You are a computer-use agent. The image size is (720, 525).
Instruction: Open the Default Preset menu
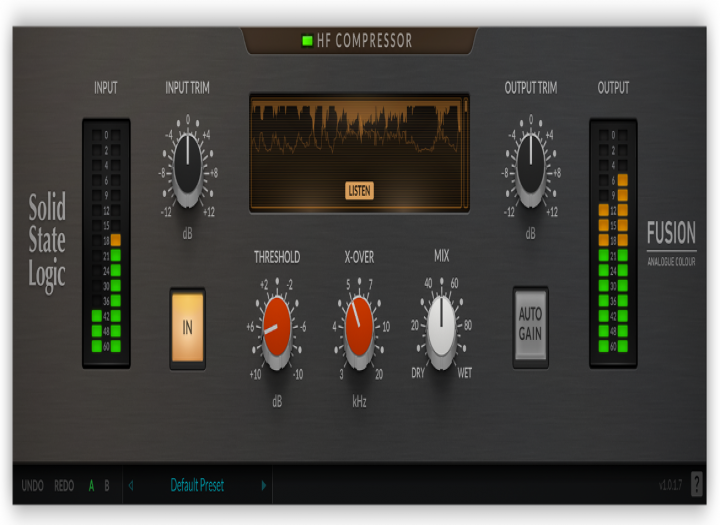(197, 485)
